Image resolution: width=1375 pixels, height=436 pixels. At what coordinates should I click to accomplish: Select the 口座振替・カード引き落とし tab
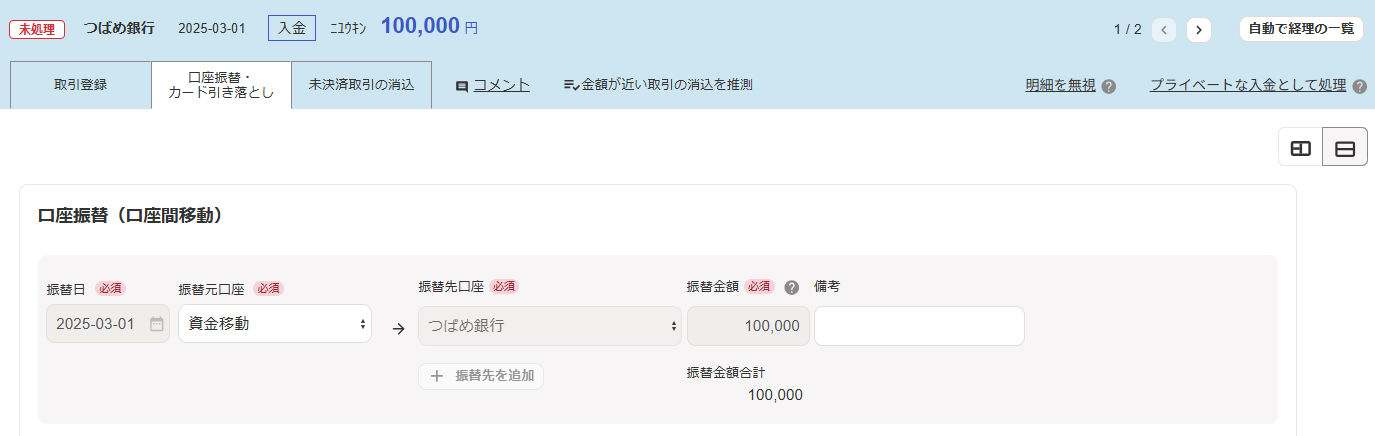point(221,85)
